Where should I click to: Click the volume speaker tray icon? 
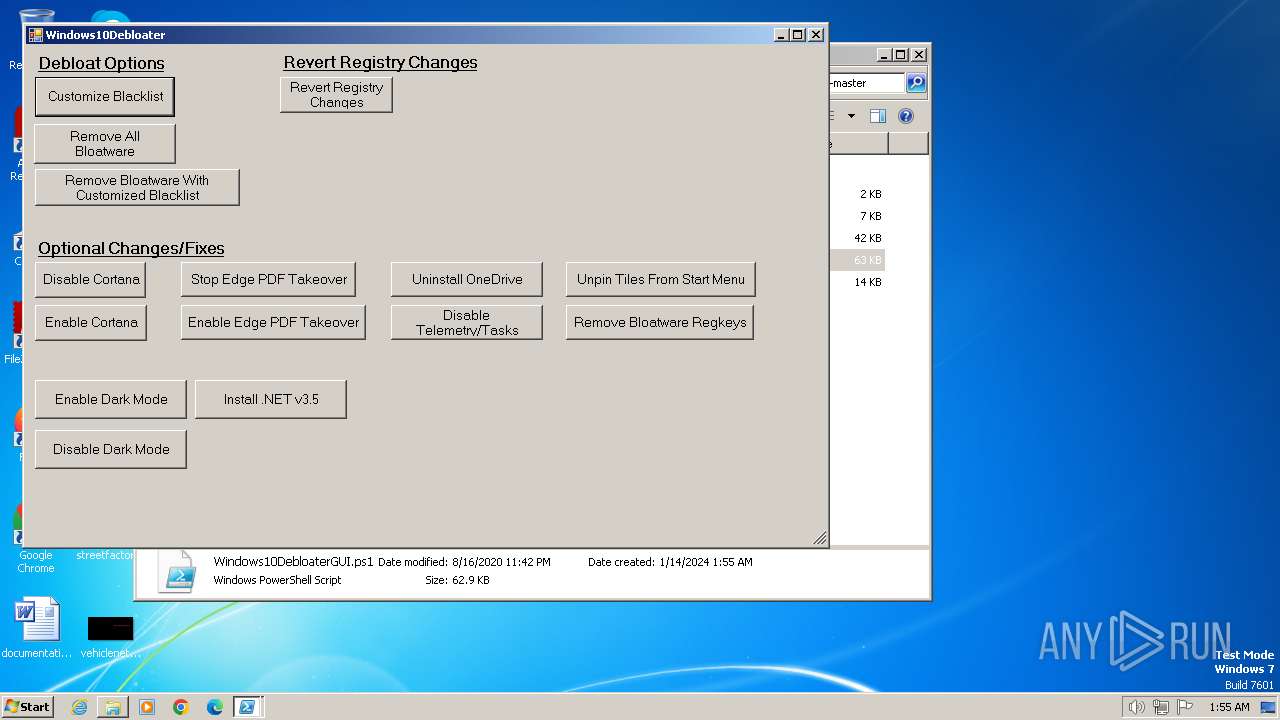click(1136, 707)
